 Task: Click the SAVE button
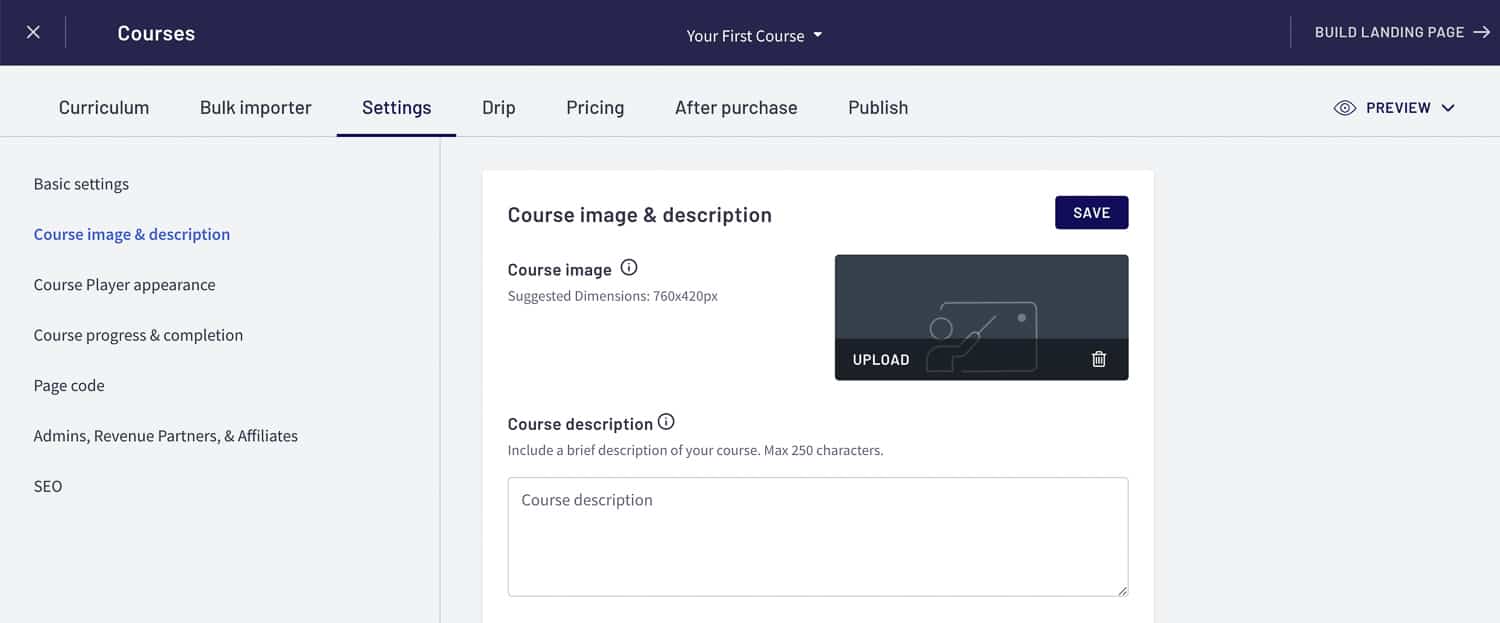pos(1091,212)
